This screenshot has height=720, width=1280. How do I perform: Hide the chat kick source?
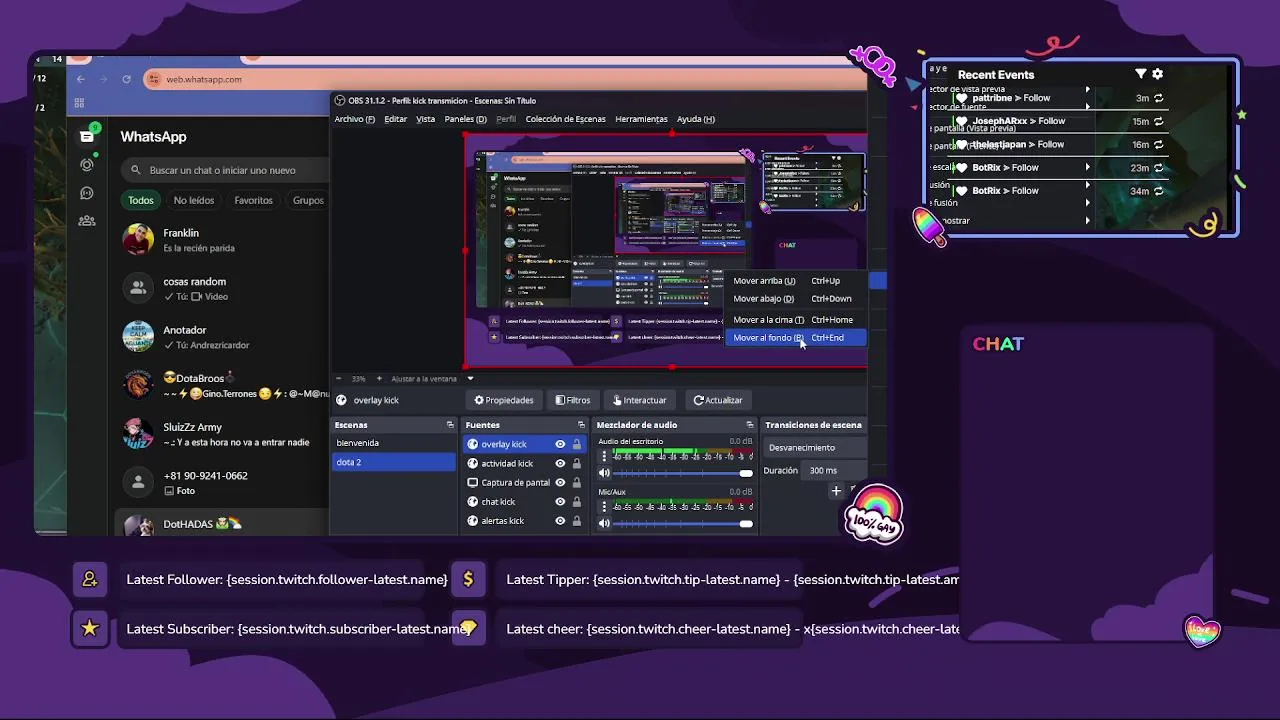(x=560, y=501)
